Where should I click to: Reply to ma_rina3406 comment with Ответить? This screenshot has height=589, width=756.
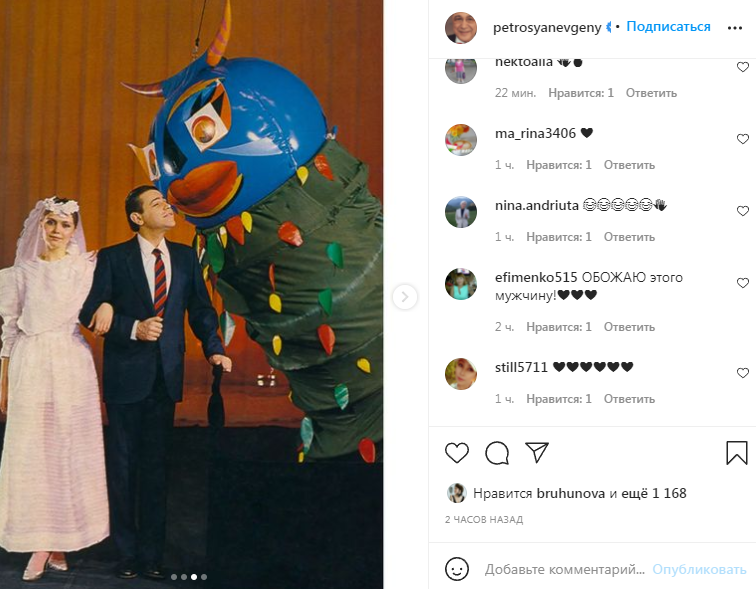pos(629,165)
